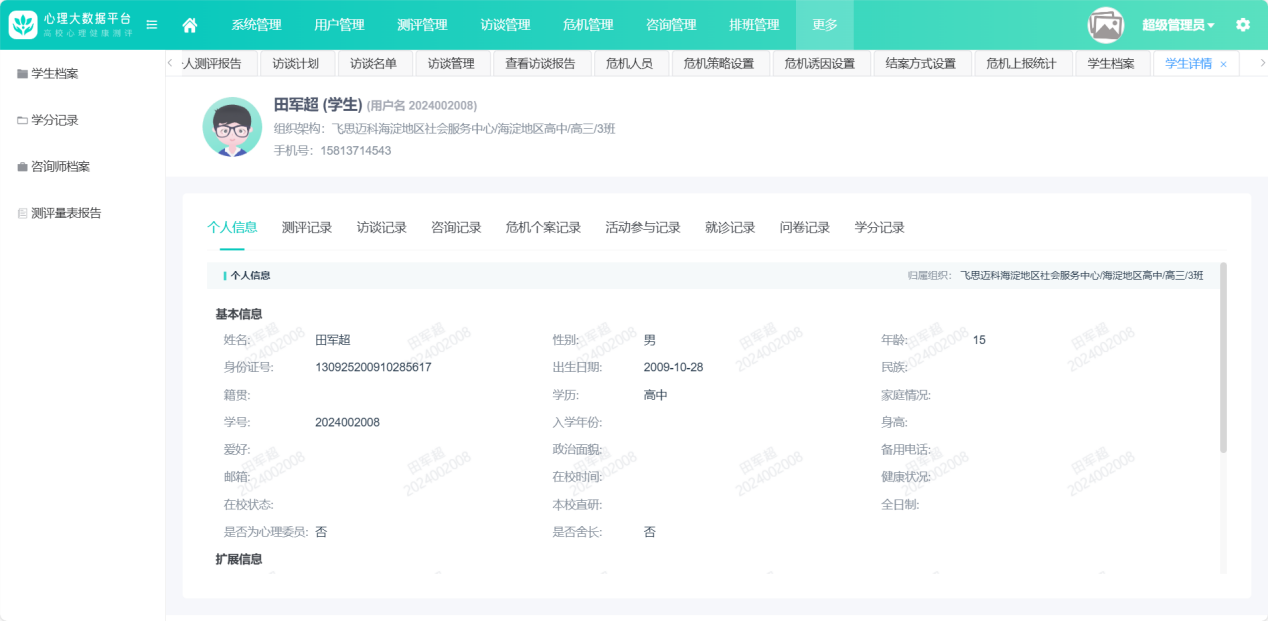Expand the 更多 navigation menu
This screenshot has width=1268, height=621.
(825, 25)
